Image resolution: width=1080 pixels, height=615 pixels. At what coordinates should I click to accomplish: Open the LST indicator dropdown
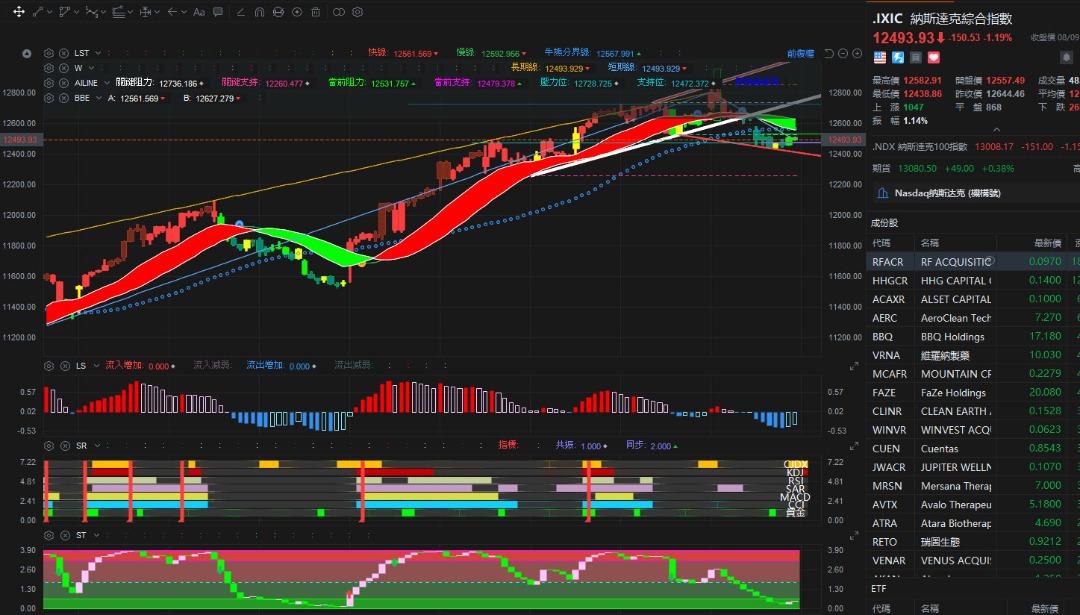(x=98, y=53)
